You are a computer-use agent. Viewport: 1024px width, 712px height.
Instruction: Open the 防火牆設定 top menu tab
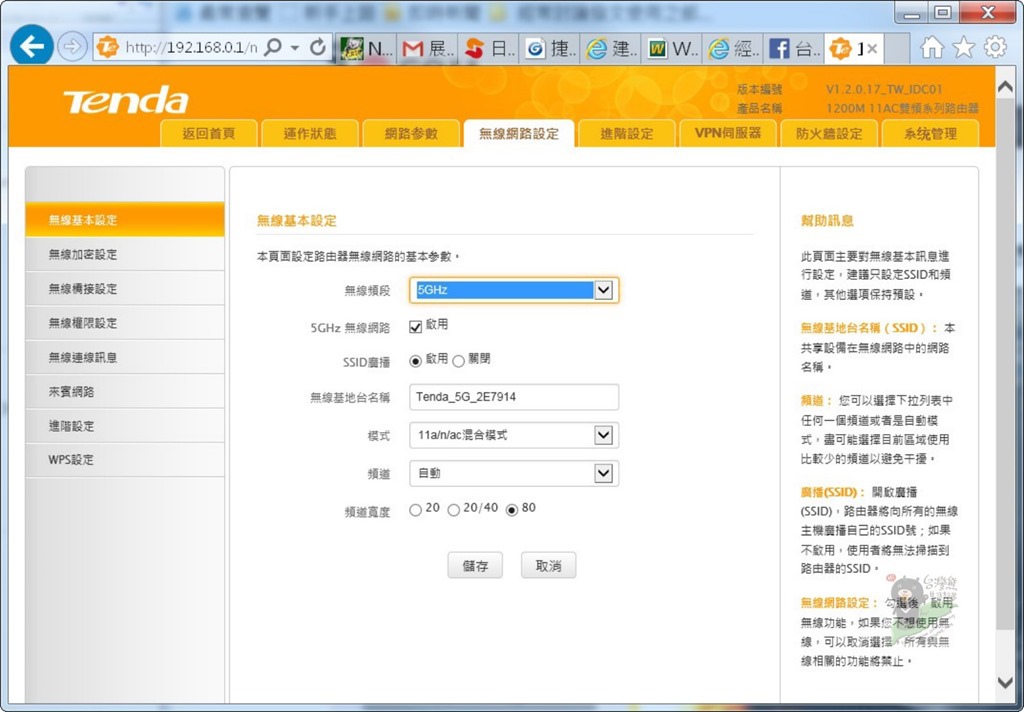pyautogui.click(x=829, y=134)
